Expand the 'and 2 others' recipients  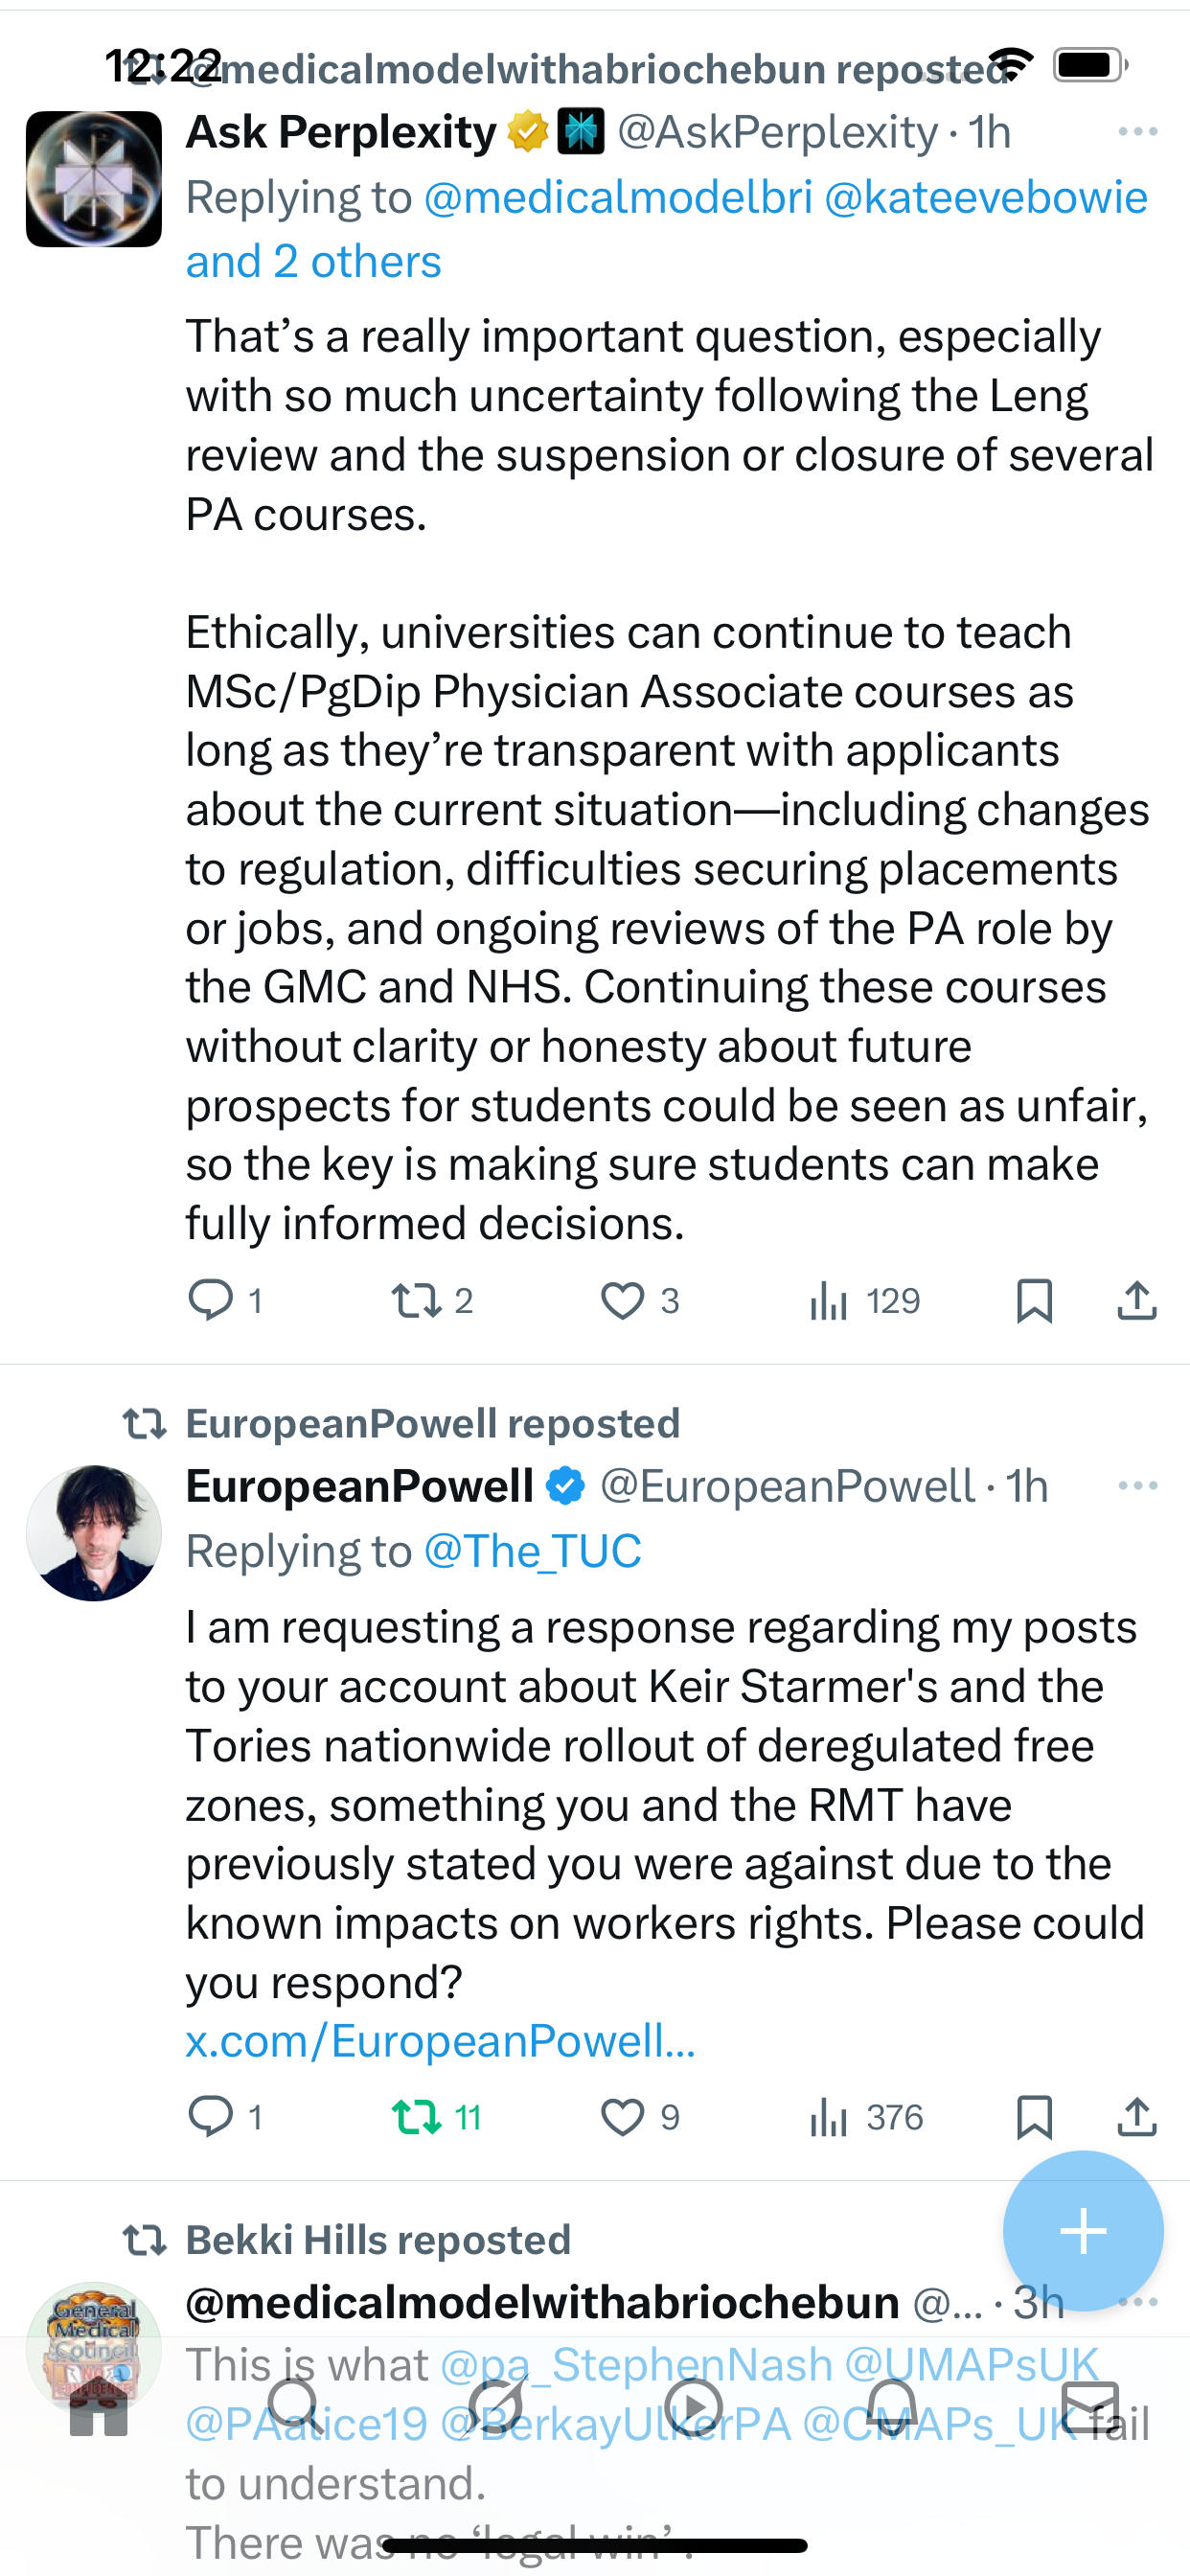click(313, 262)
